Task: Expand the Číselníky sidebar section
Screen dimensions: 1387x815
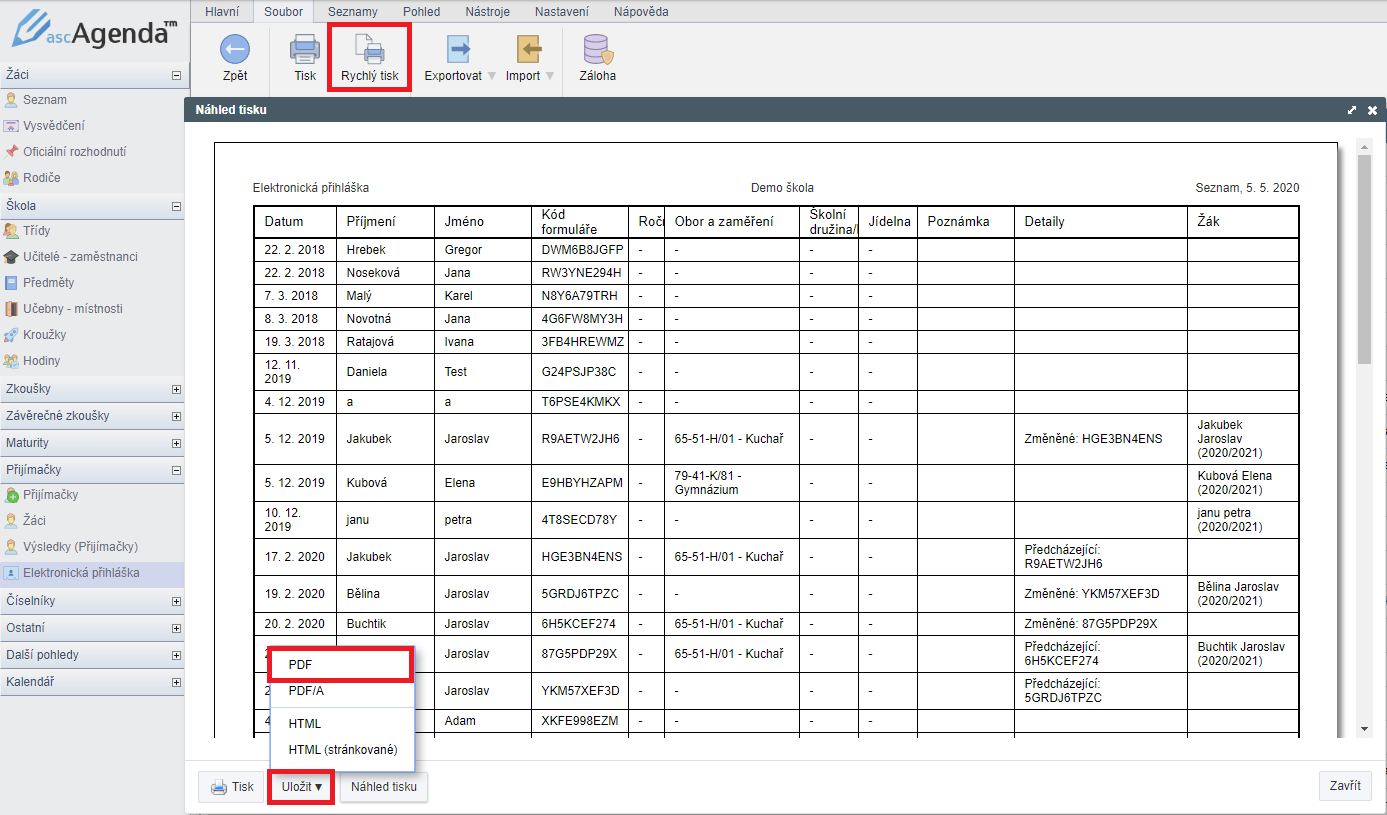Action: pyautogui.click(x=176, y=602)
